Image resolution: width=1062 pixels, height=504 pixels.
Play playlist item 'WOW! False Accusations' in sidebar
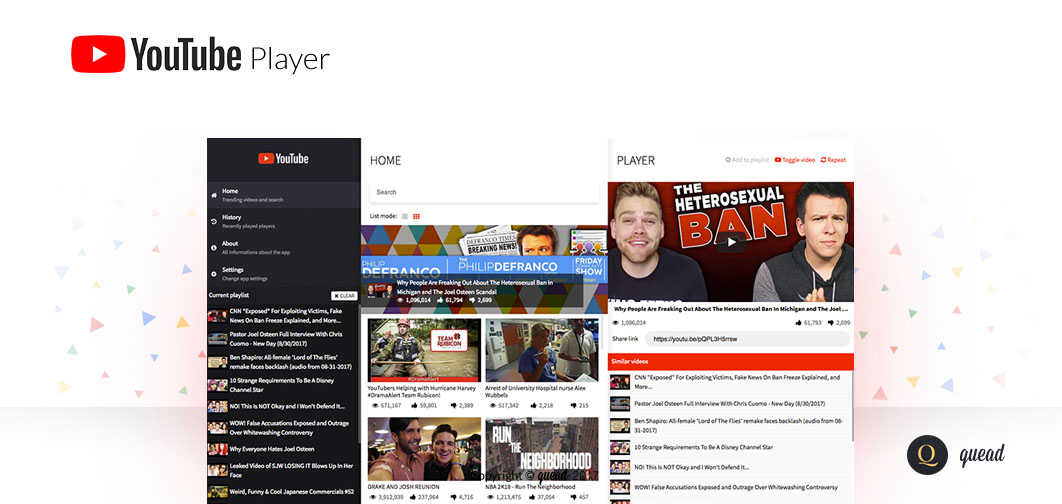tap(282, 427)
